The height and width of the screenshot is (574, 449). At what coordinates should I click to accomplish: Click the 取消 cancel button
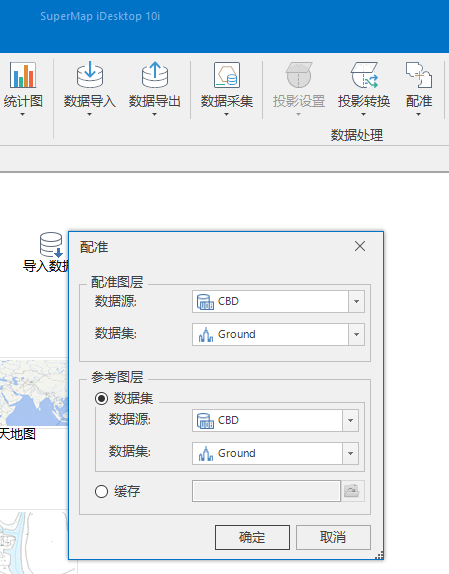[333, 537]
